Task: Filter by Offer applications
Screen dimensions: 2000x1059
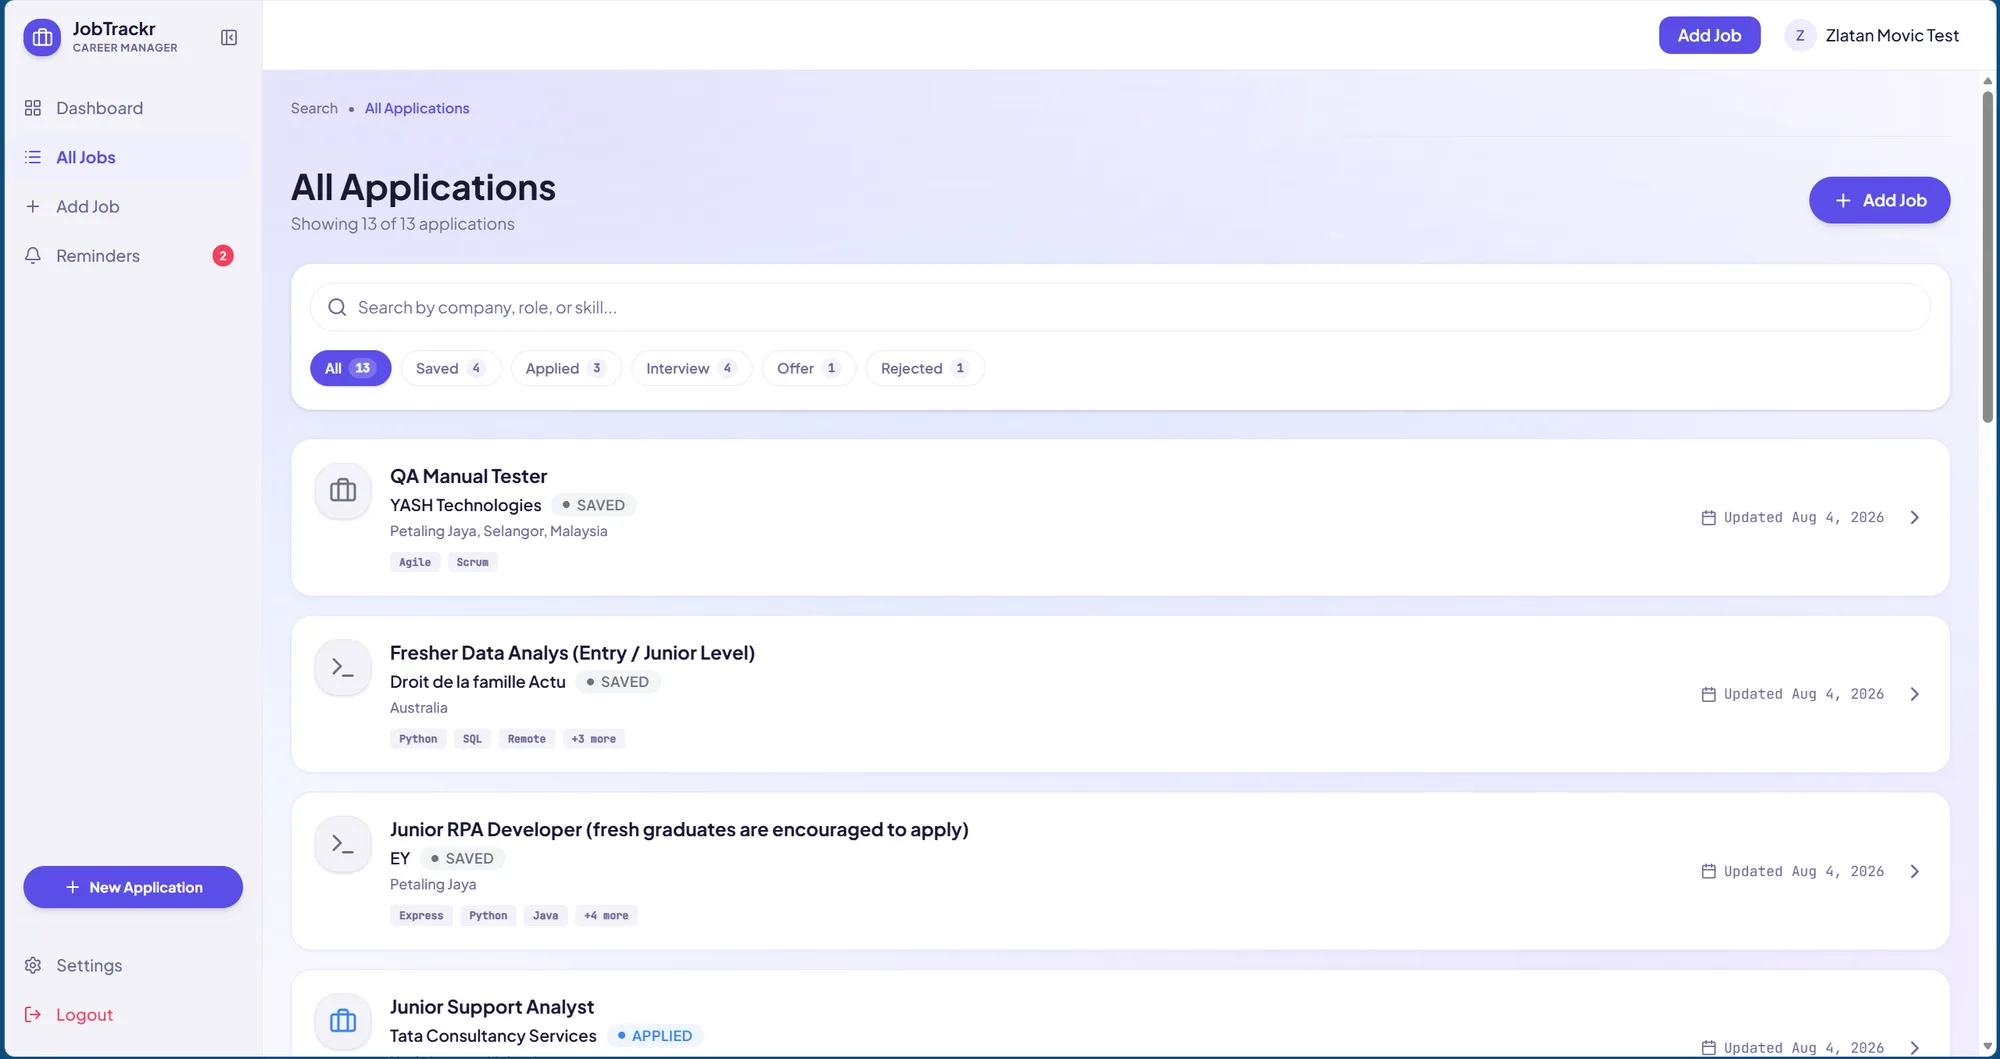Action: [x=808, y=368]
